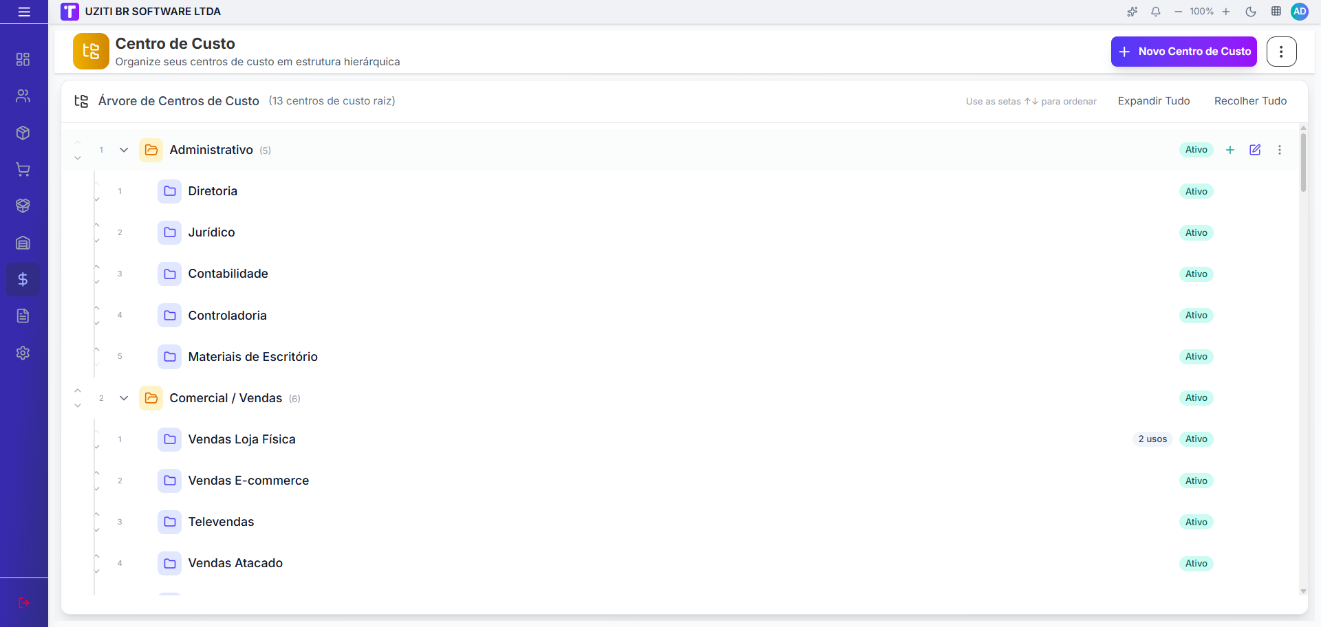Viewport: 1321px width, 627px height.
Task: Move Vendas E-commerce up with its reorder arrow
Action: tap(97, 474)
